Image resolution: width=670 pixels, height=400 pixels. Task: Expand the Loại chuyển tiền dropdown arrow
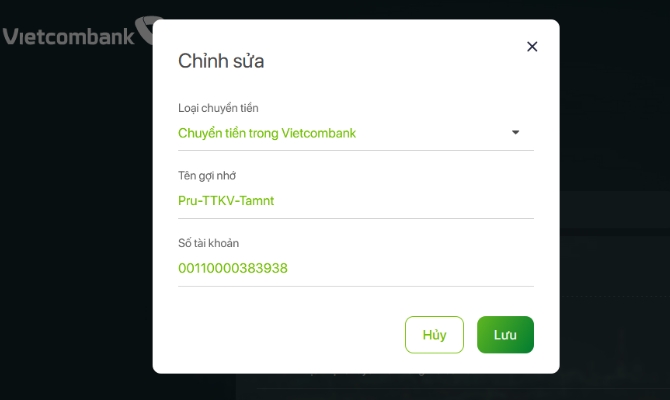point(516,132)
